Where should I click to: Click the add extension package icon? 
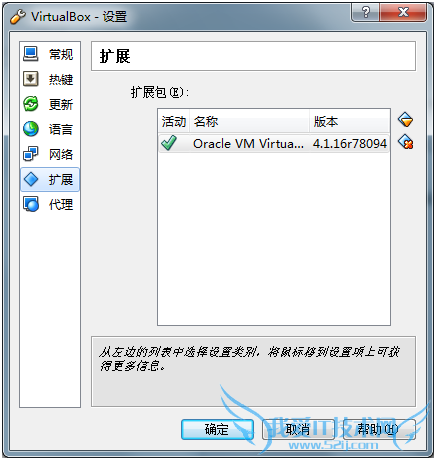[406, 120]
